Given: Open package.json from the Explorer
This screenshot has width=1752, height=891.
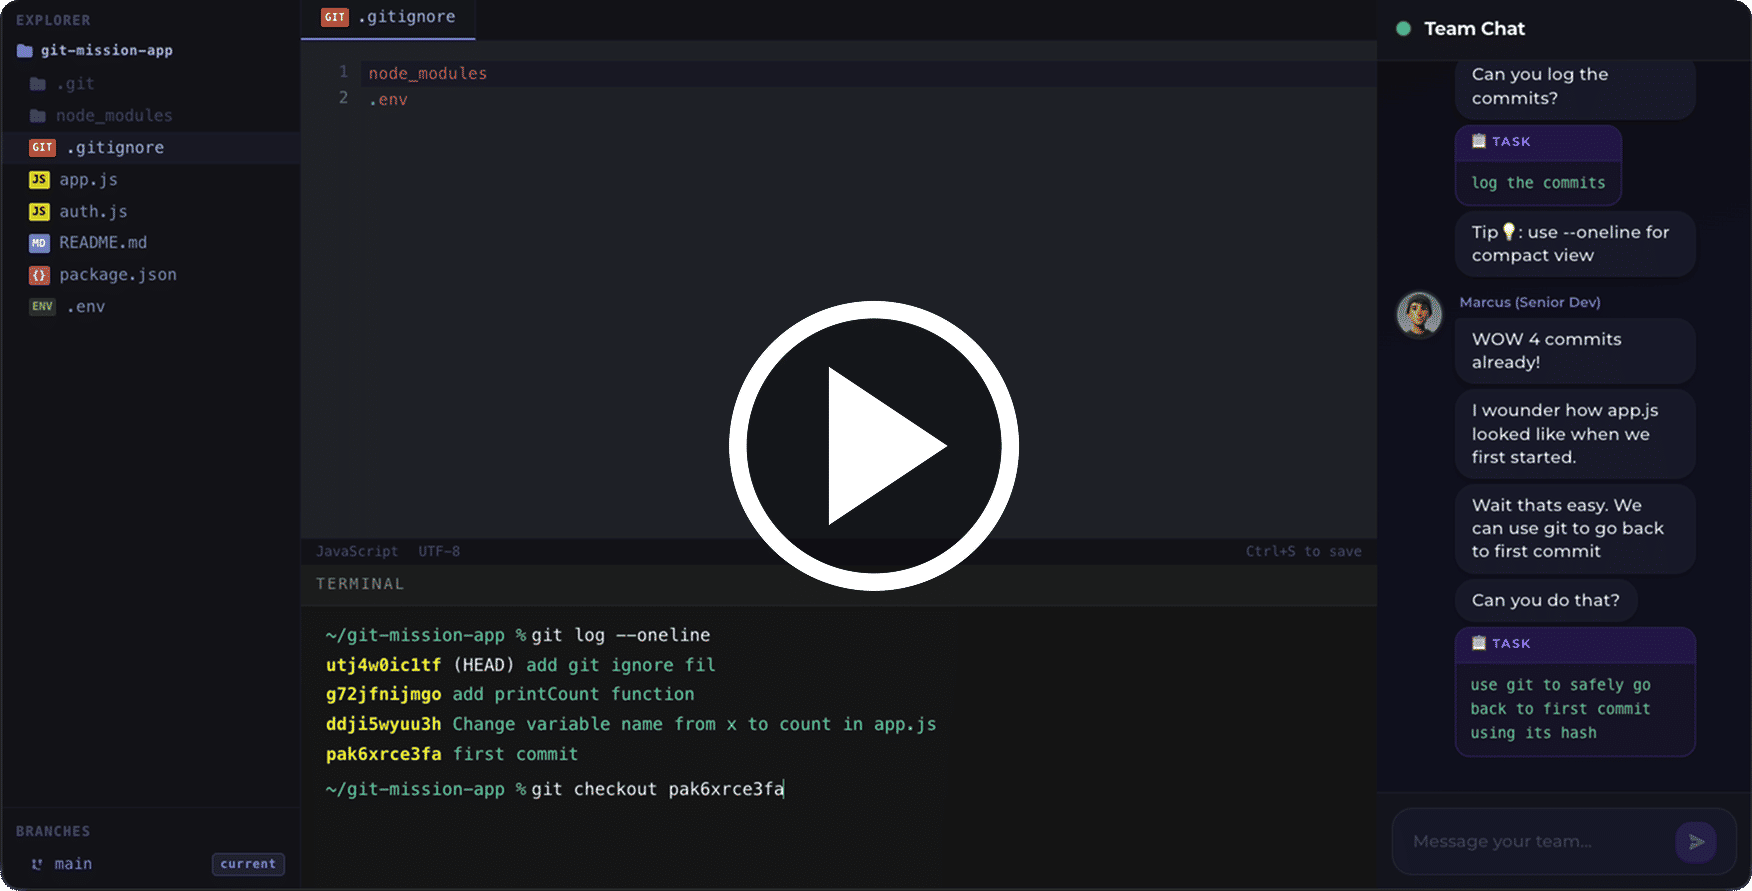Looking at the screenshot, I should pyautogui.click(x=151, y=275).
